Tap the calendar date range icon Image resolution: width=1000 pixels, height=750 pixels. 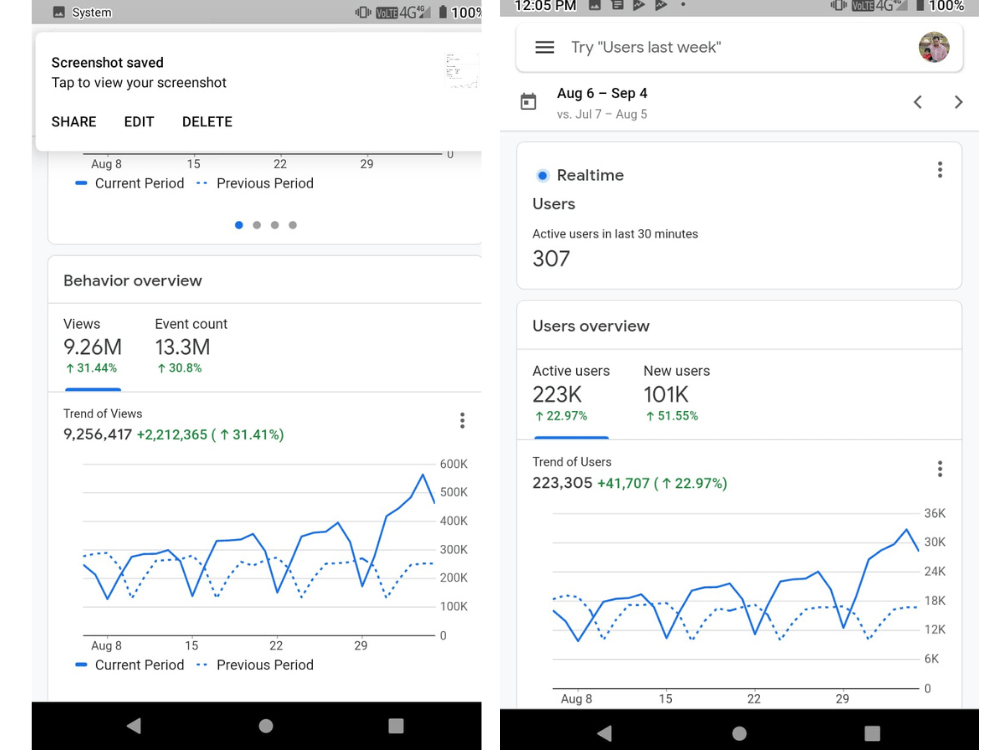point(528,101)
